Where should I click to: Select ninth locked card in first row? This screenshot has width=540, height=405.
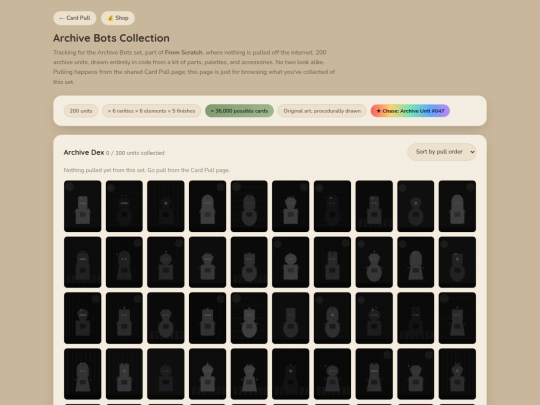coord(416,206)
